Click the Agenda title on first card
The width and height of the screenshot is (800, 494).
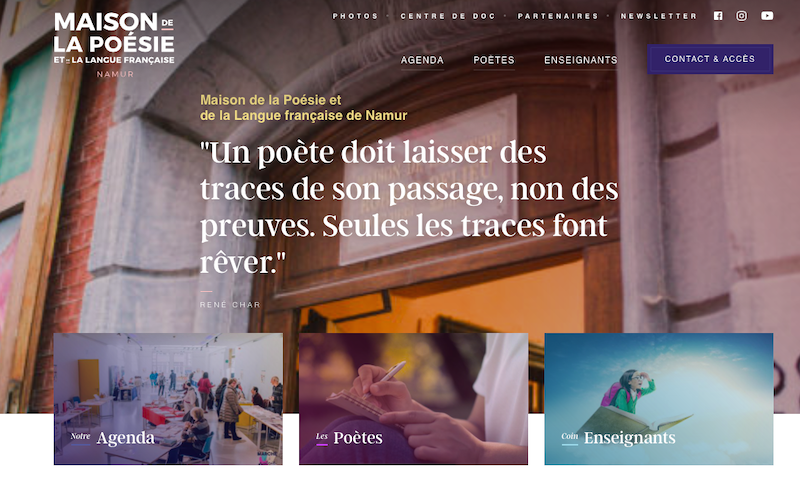click(x=126, y=438)
